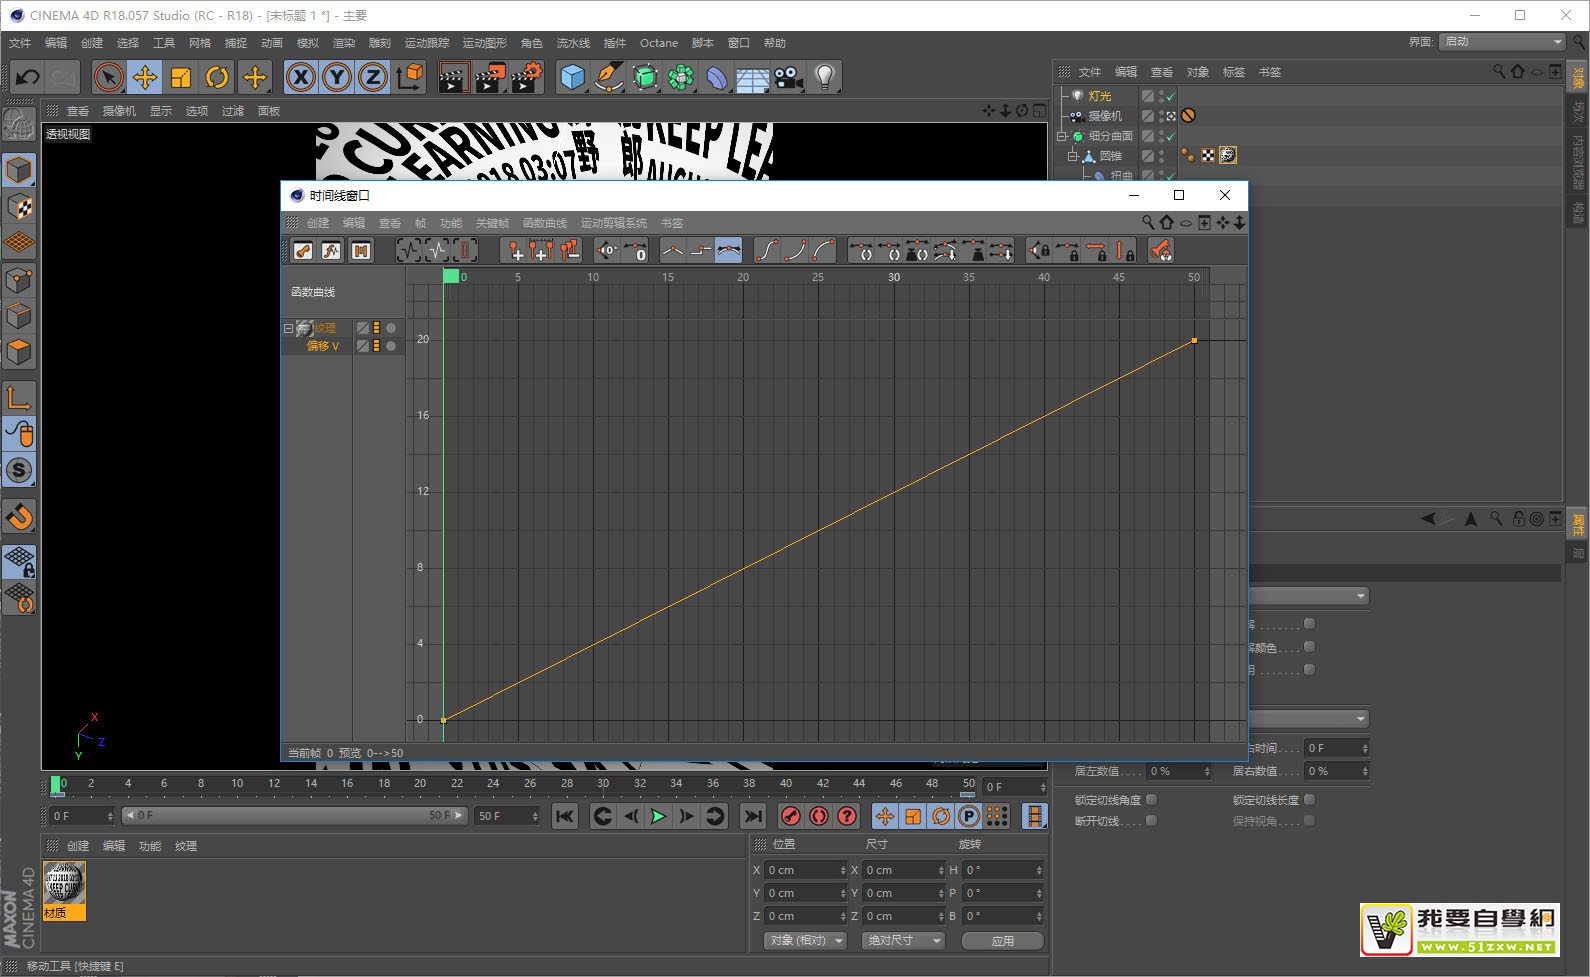
Task: Click the end keyframe point on the curve
Action: coord(1194,341)
